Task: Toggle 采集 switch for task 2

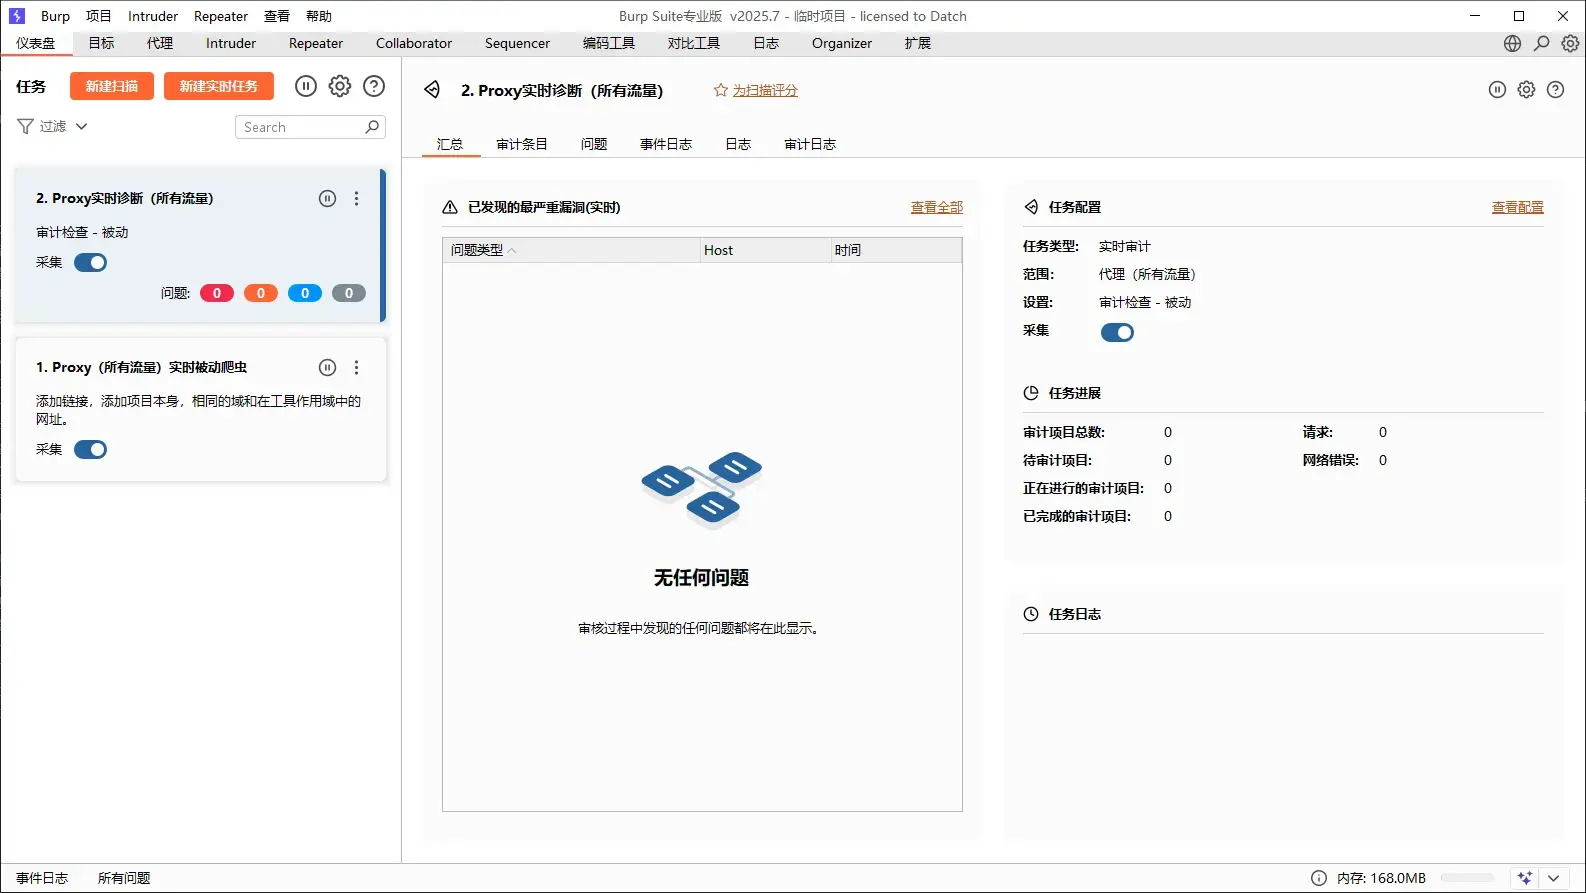Action: (x=91, y=262)
